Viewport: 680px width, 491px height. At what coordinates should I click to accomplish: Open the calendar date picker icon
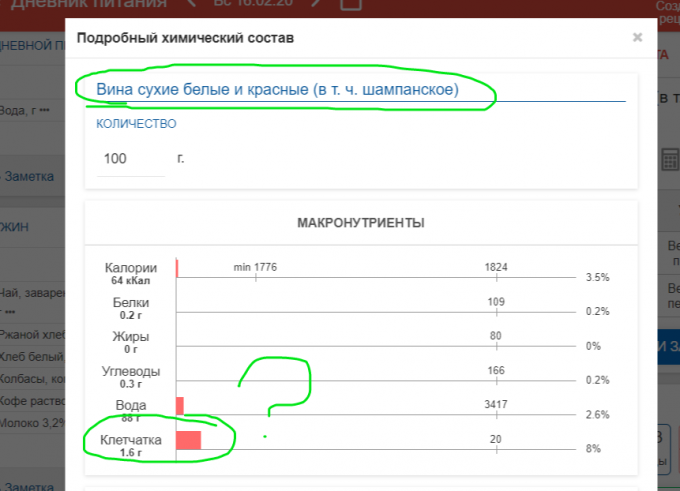349,5
